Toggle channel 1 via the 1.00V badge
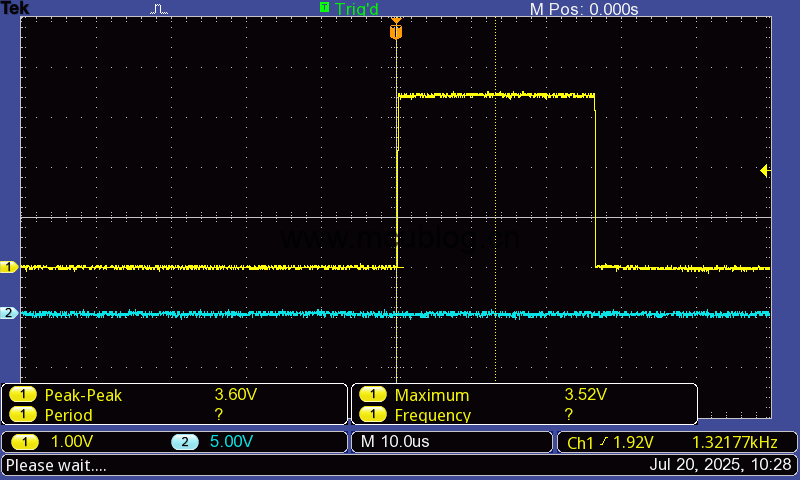Viewport: 800px width, 480px height. point(23,442)
